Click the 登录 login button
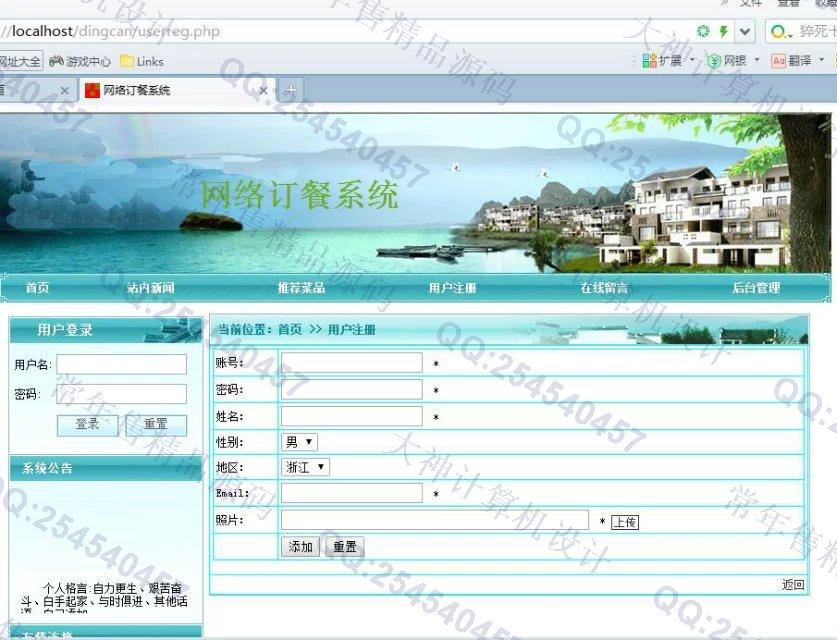 point(88,425)
